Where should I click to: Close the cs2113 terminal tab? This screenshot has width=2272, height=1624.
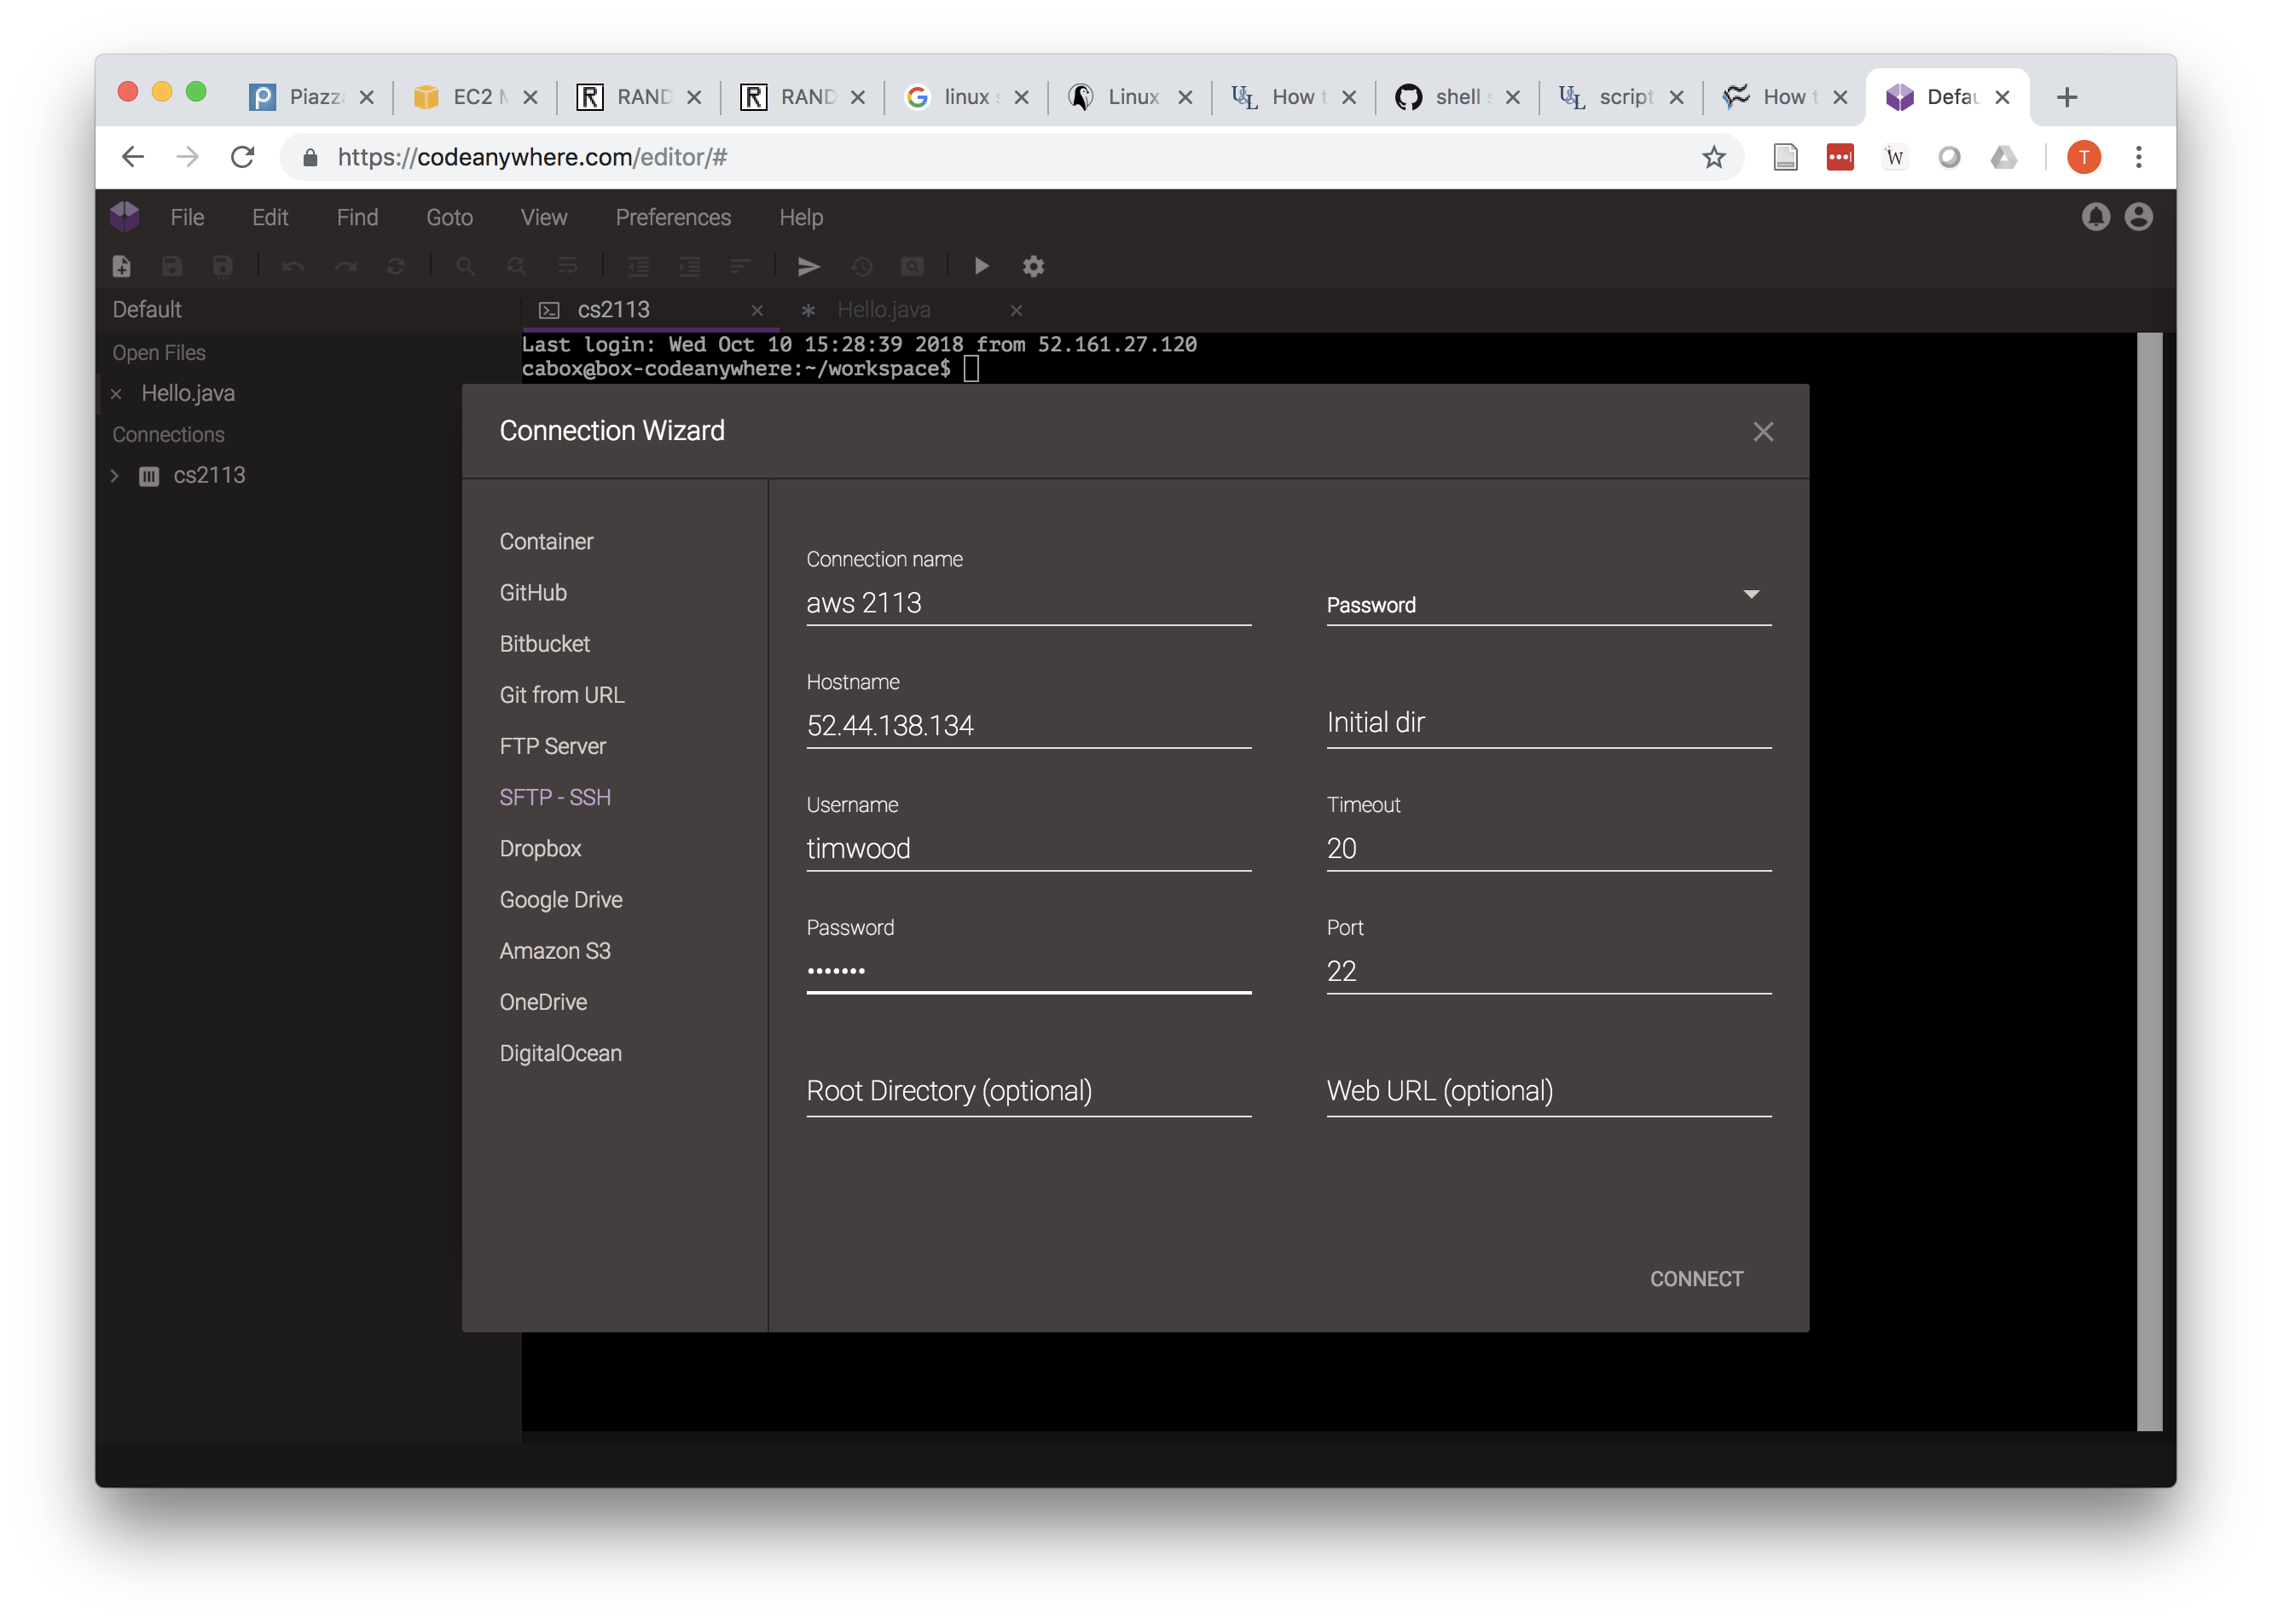coord(757,310)
